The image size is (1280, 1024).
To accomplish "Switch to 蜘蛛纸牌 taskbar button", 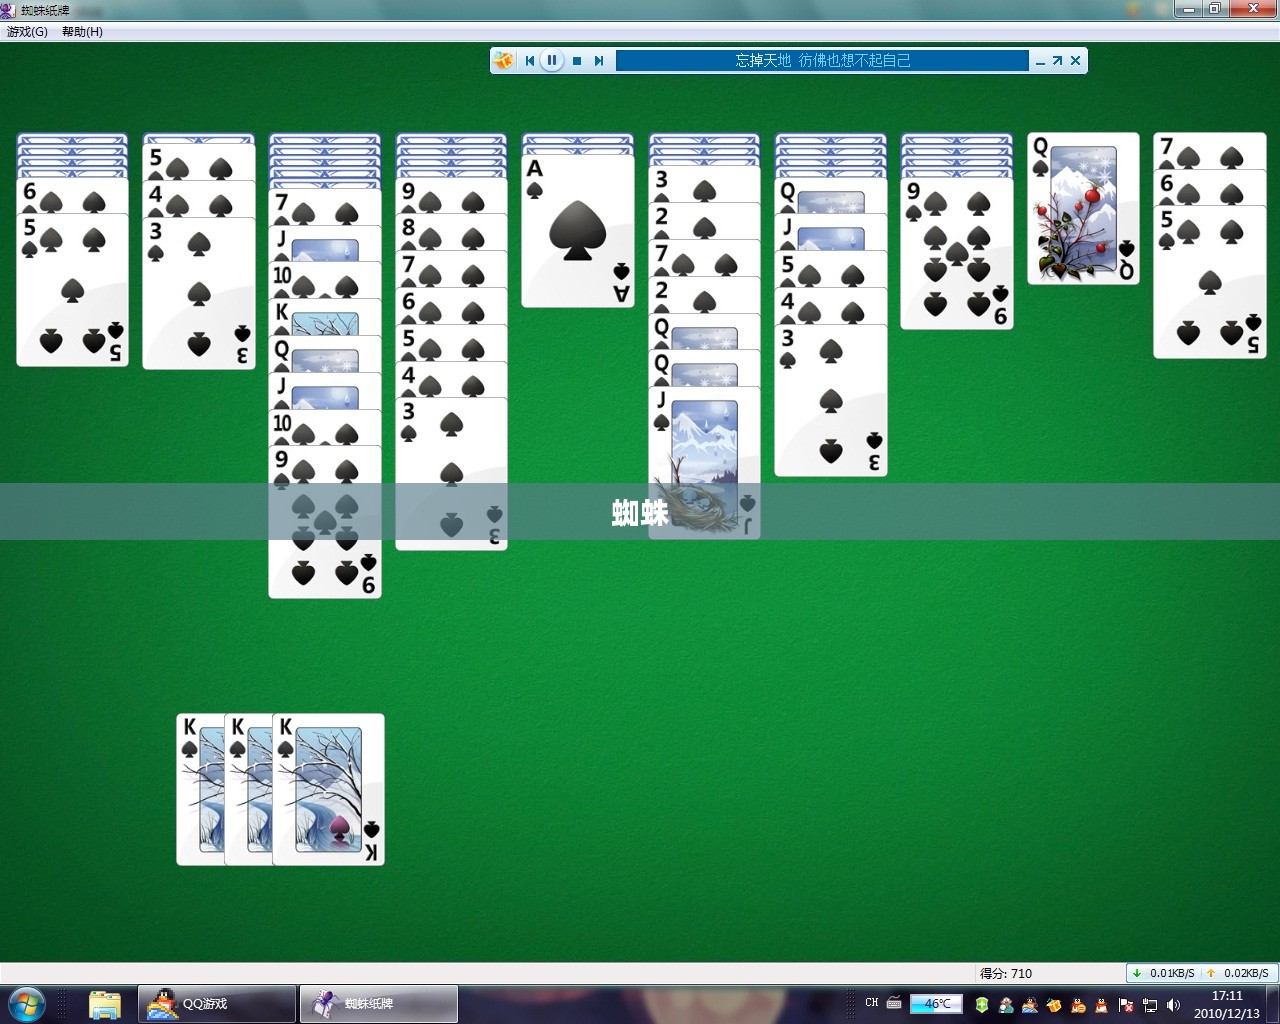I will [379, 1004].
